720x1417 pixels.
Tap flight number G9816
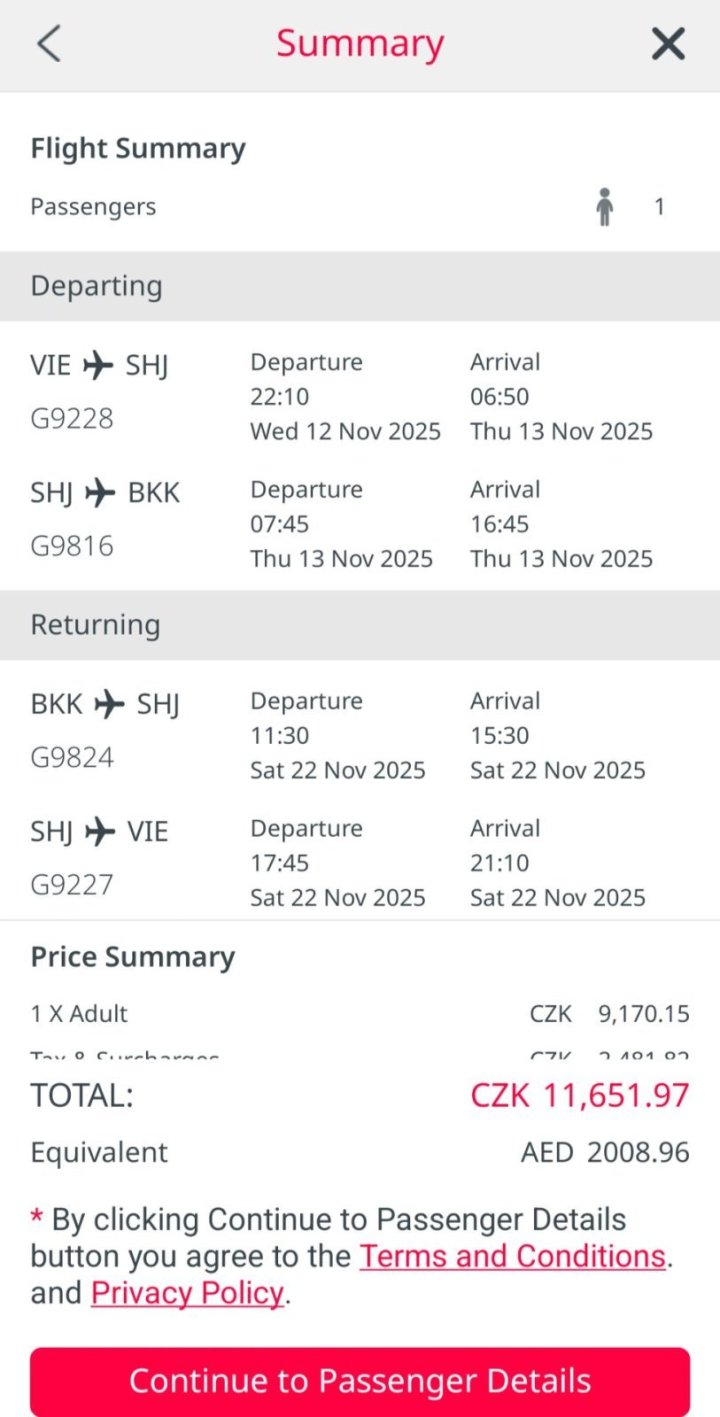coord(72,546)
